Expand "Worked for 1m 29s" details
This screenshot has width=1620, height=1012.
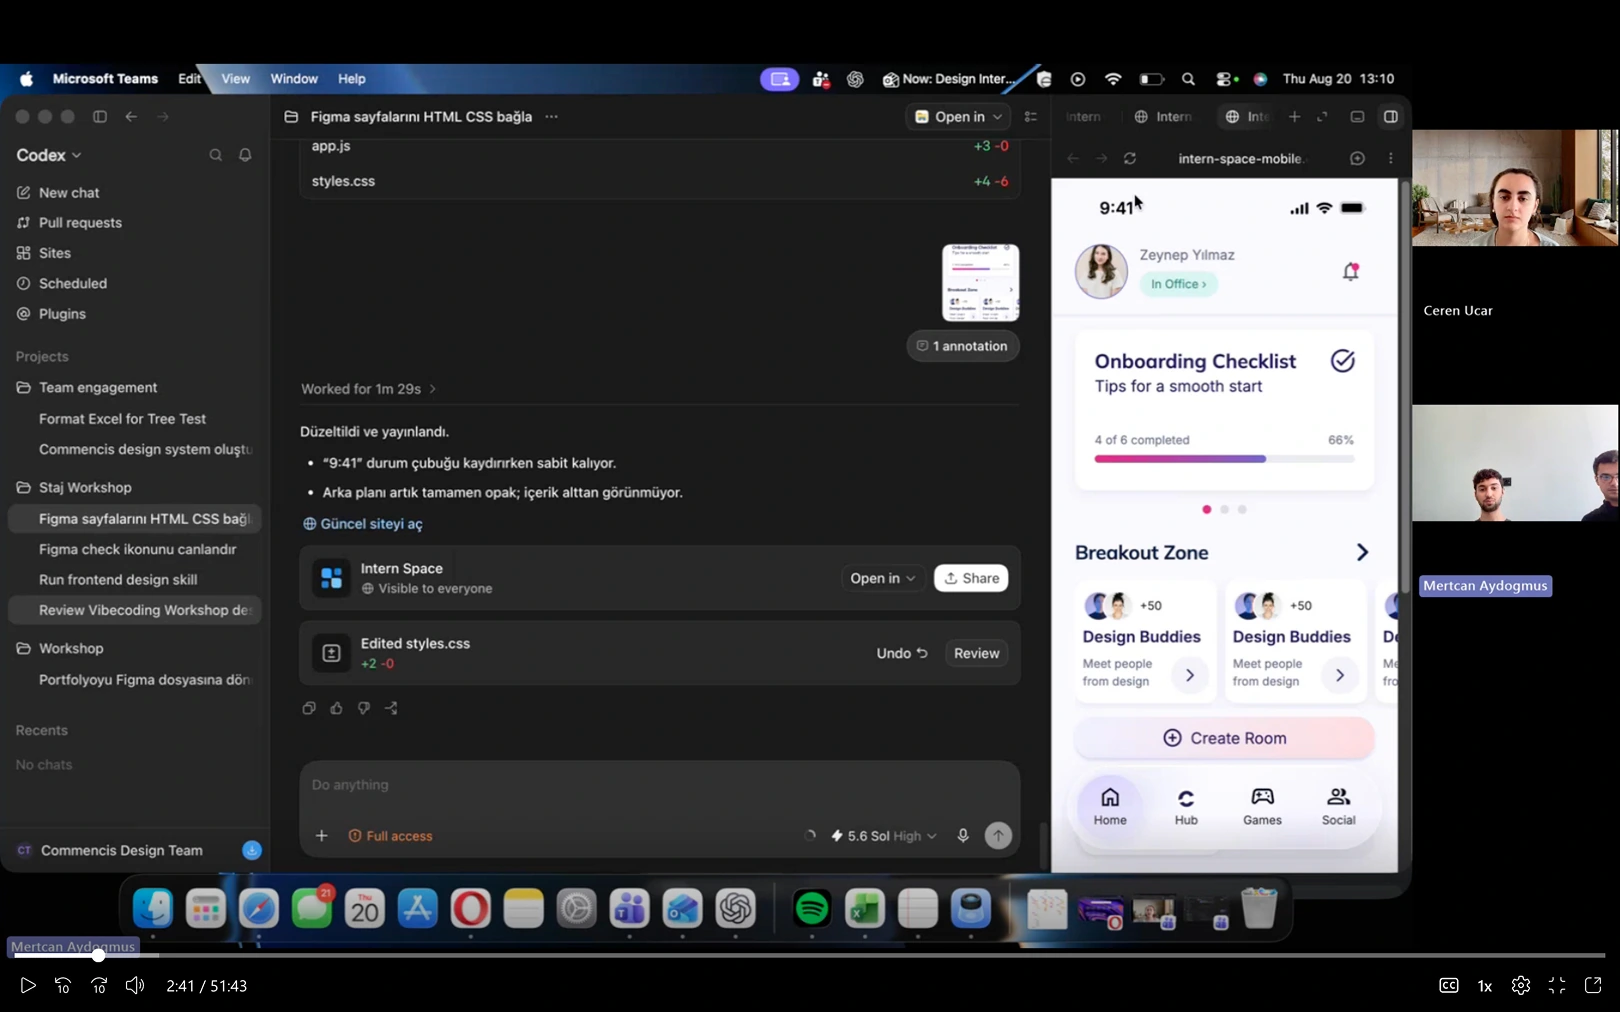[368, 389]
